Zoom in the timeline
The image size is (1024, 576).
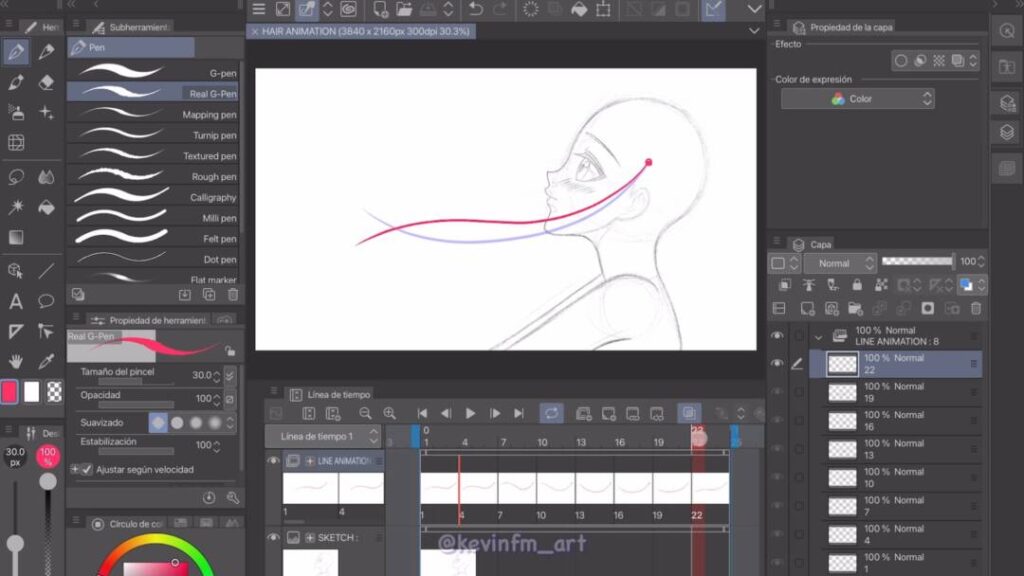click(390, 413)
